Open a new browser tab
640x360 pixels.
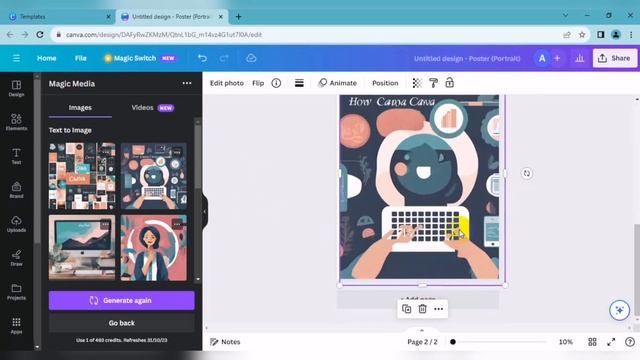238,17
